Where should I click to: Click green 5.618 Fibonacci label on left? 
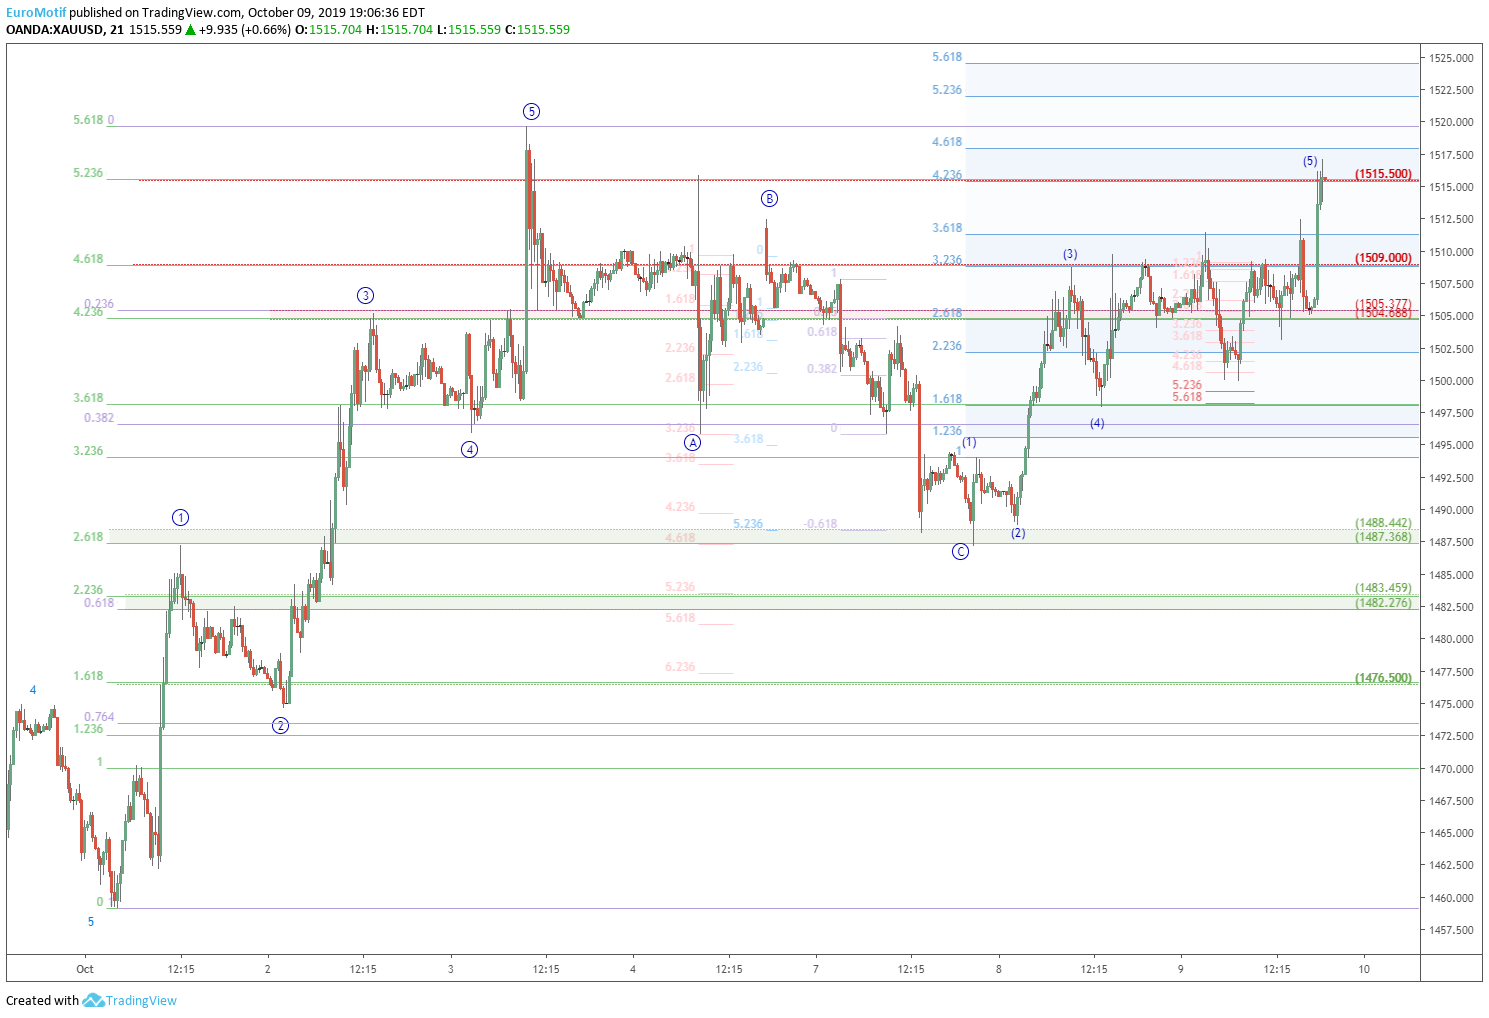pos(88,120)
